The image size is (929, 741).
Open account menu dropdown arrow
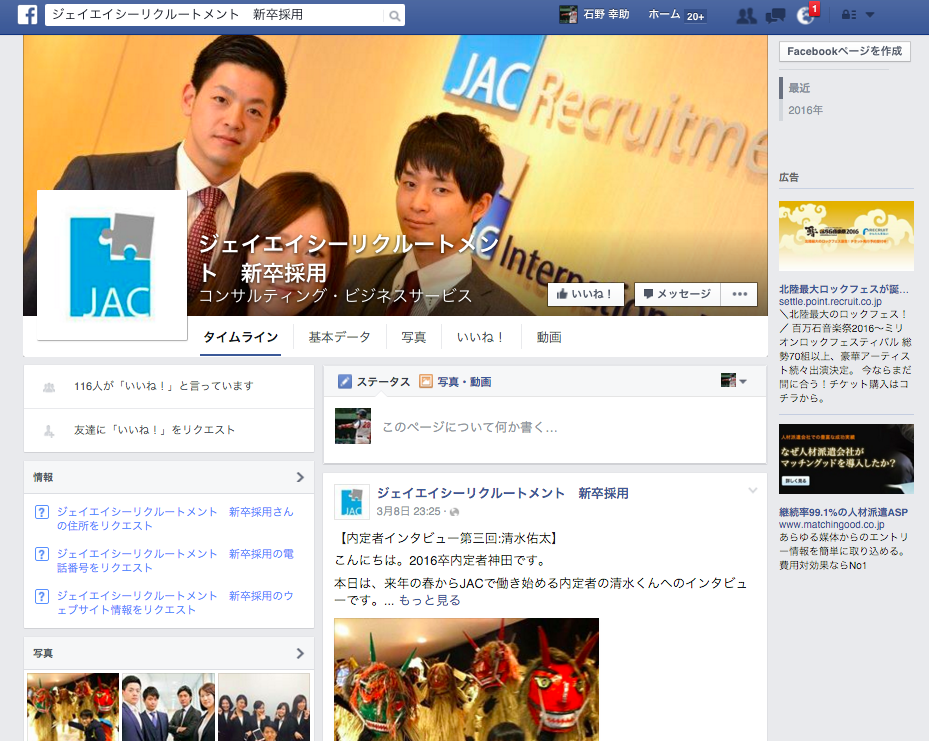tap(870, 15)
